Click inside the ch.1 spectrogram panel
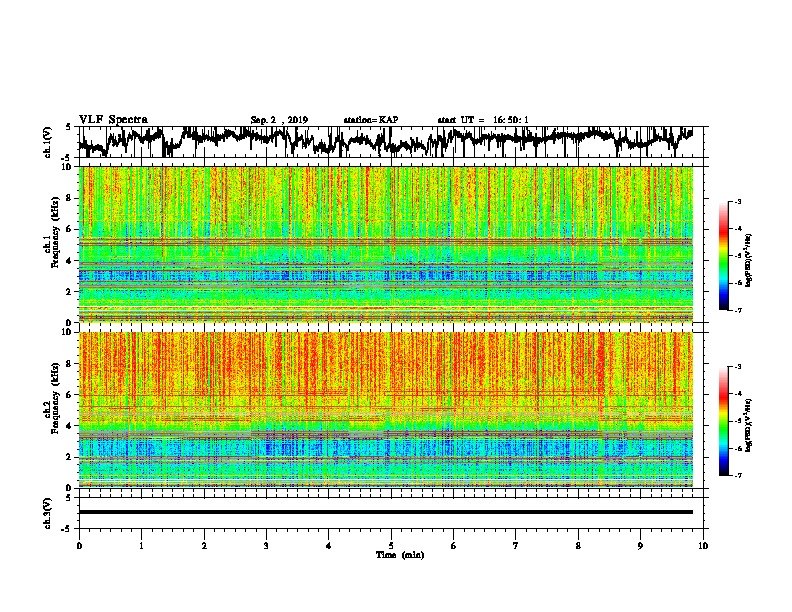Image resolution: width=792 pixels, height=612 pixels. coord(385,244)
